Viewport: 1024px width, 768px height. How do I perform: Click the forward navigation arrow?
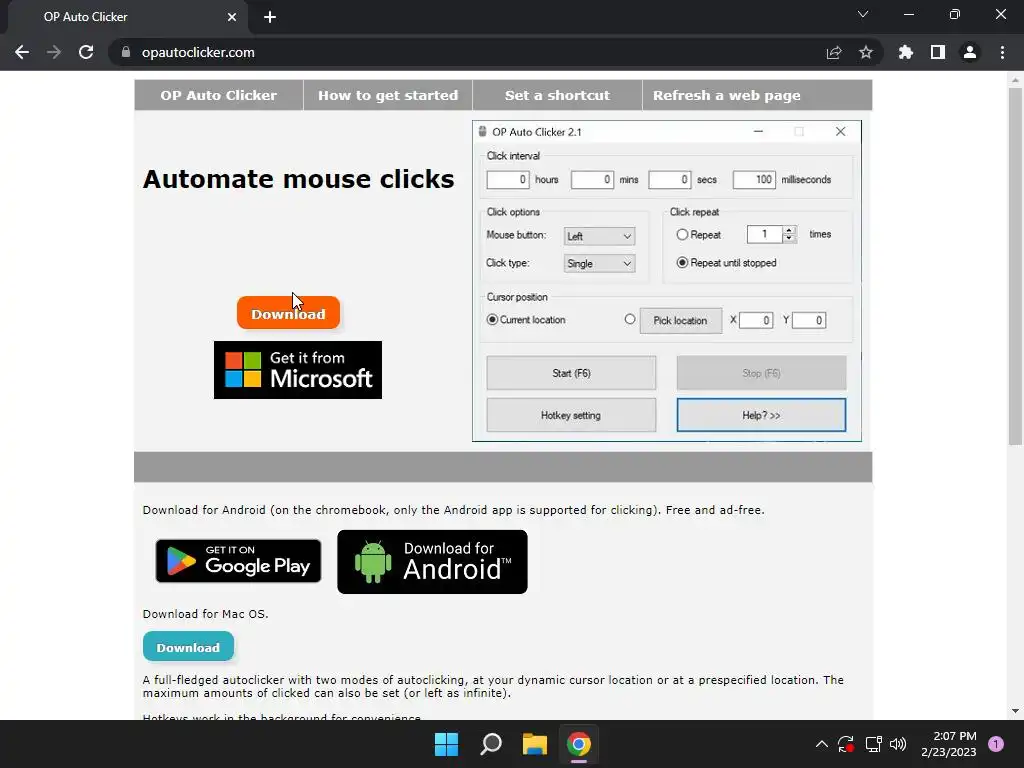coord(54,52)
